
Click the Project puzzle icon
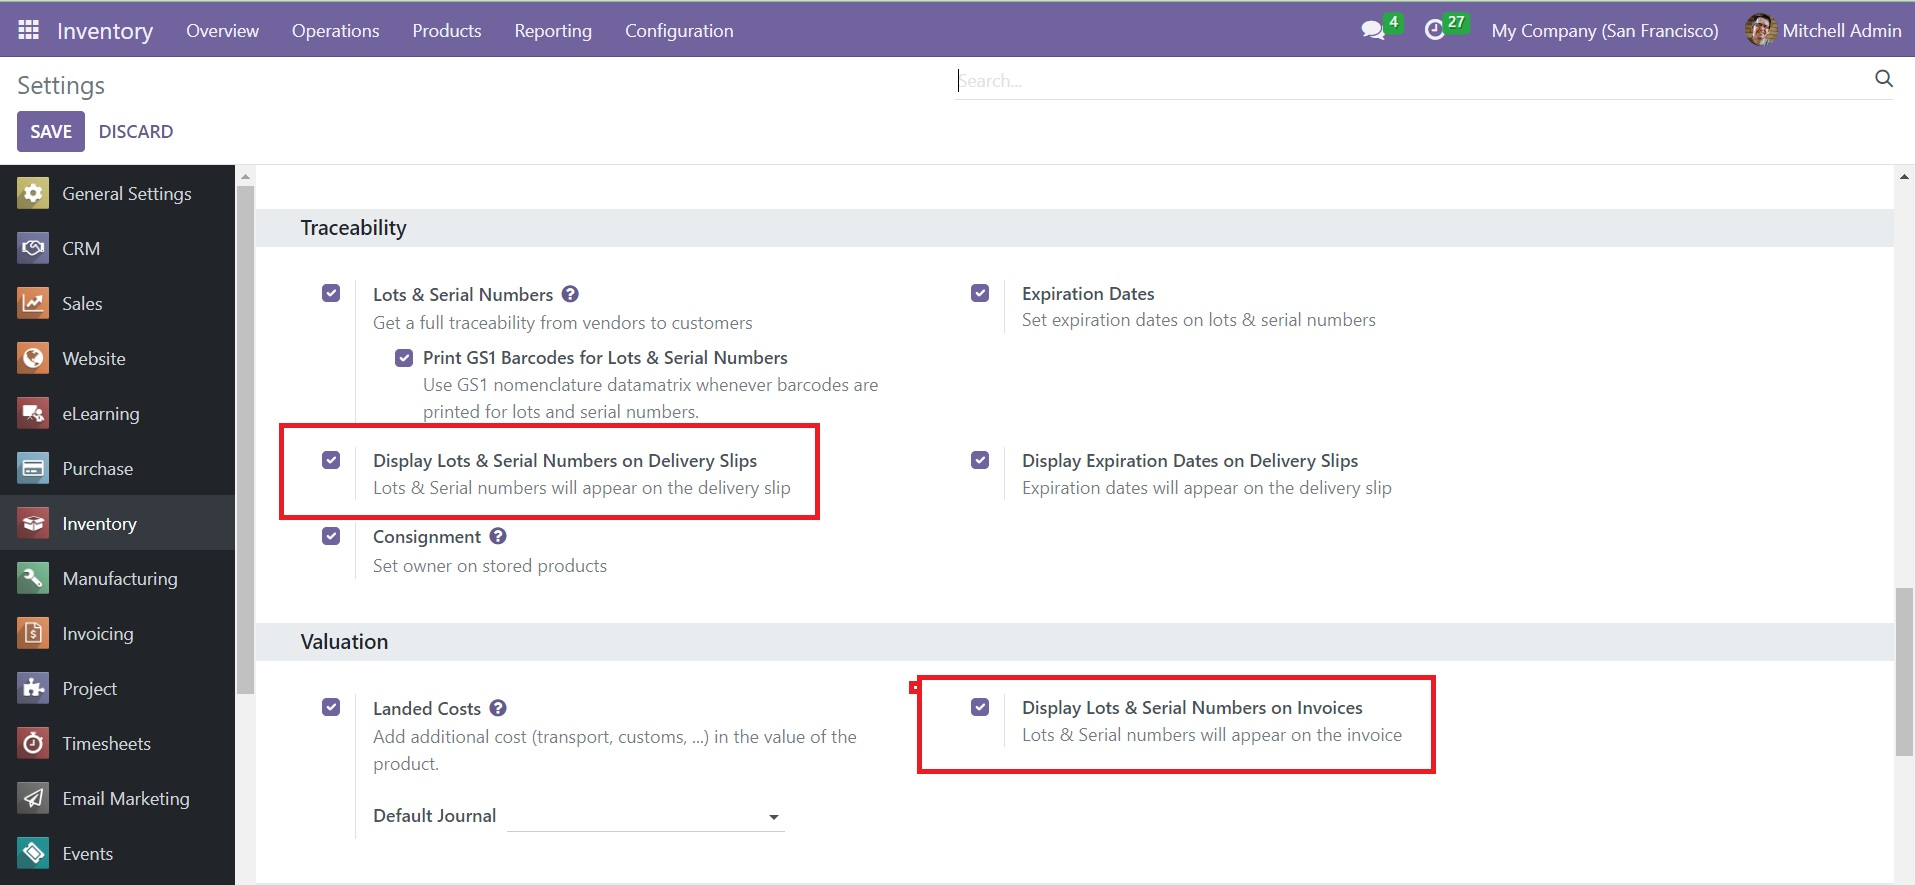coord(33,688)
